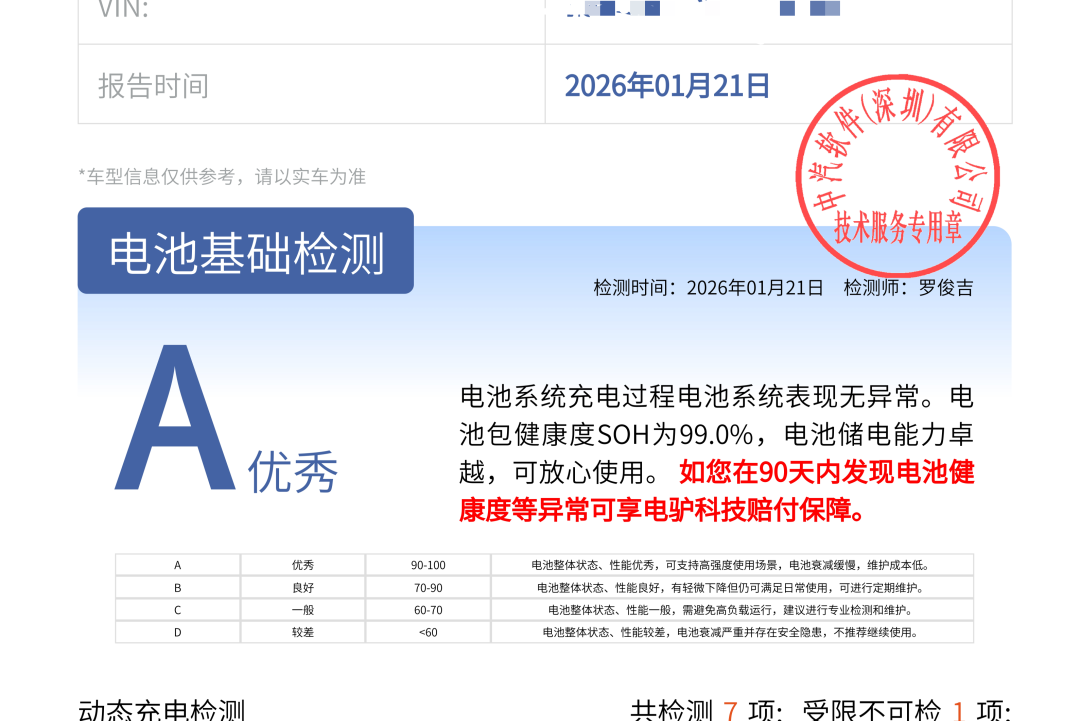Select the report date 2026年01月21日
The image size is (1080, 721).
[x=667, y=86]
